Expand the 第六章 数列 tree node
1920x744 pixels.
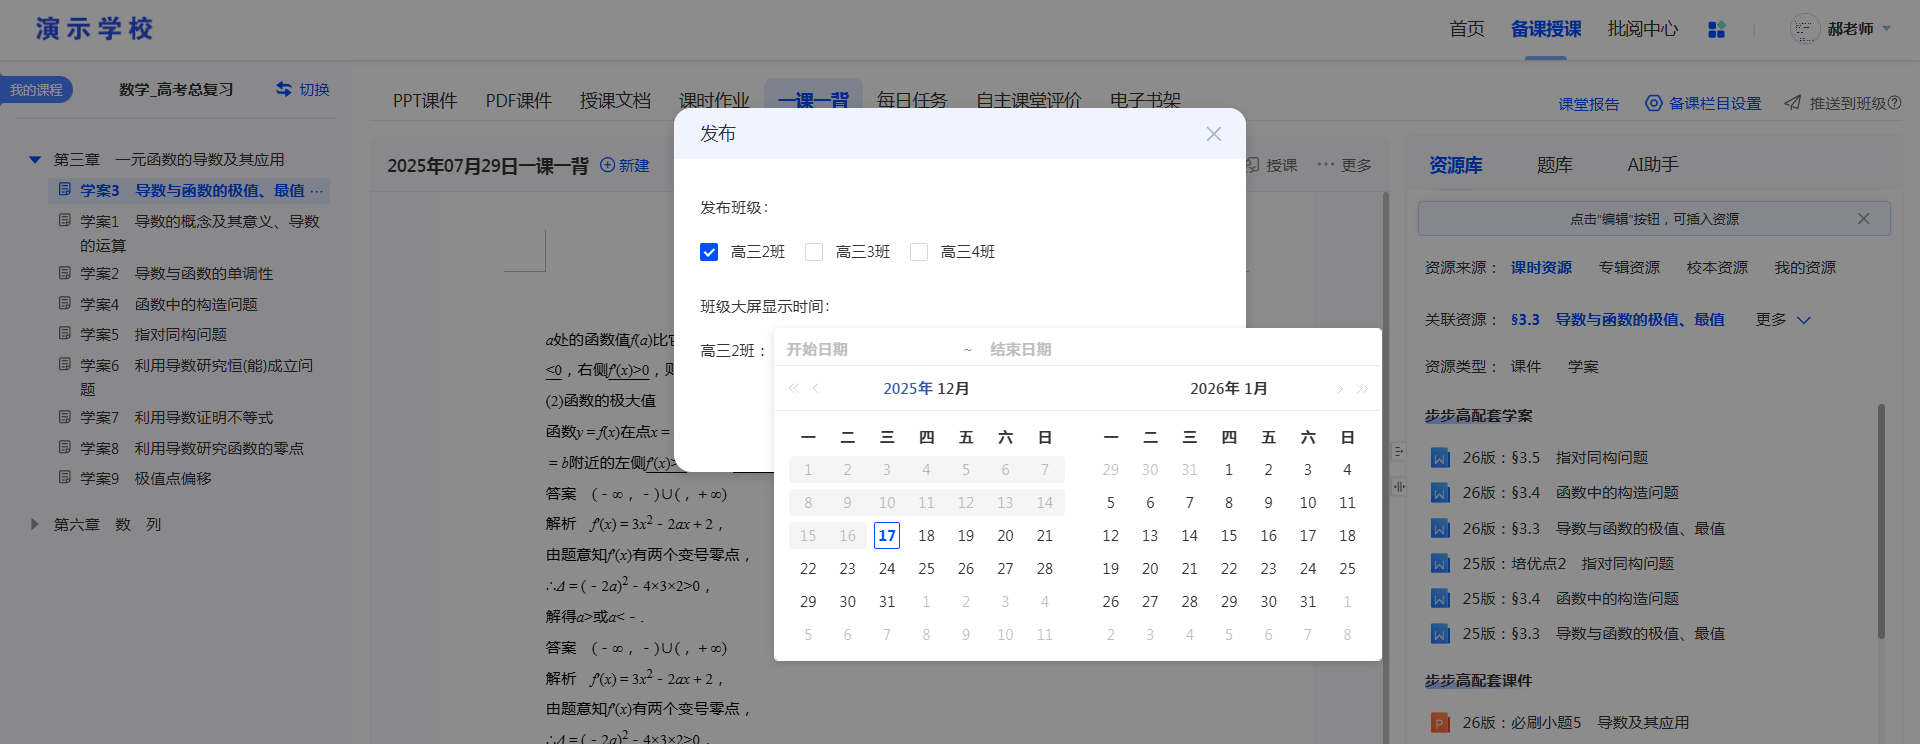(x=35, y=524)
